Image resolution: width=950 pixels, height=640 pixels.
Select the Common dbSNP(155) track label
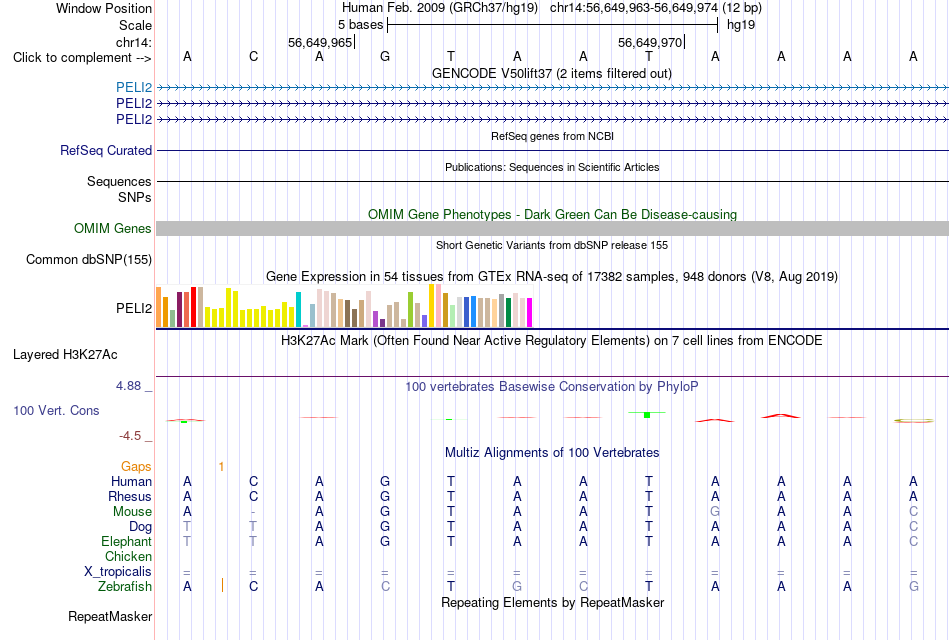pos(89,259)
